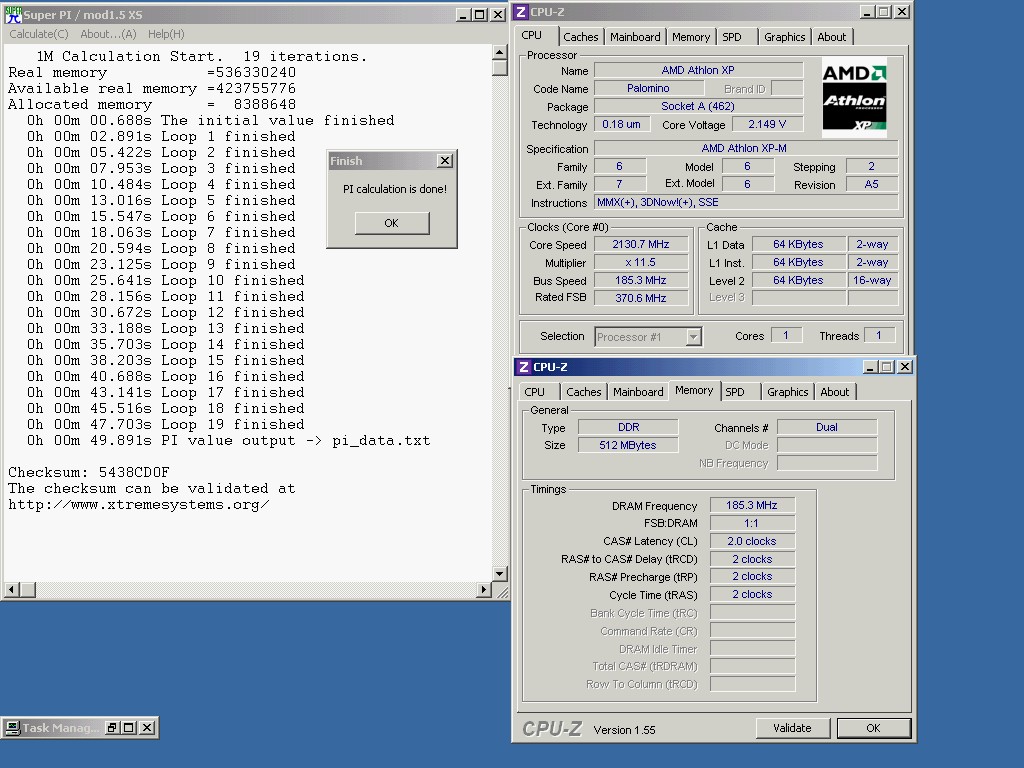The height and width of the screenshot is (768, 1024).
Task: Switch to Graphics tab in upper CPU-Z window
Action: pyautogui.click(x=784, y=37)
